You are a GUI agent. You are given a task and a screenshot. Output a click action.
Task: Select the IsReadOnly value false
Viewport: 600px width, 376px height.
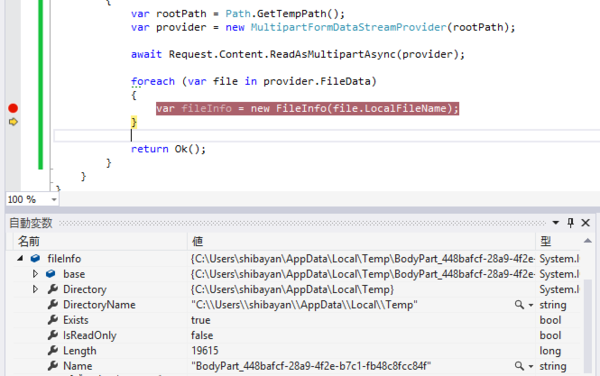(x=202, y=335)
